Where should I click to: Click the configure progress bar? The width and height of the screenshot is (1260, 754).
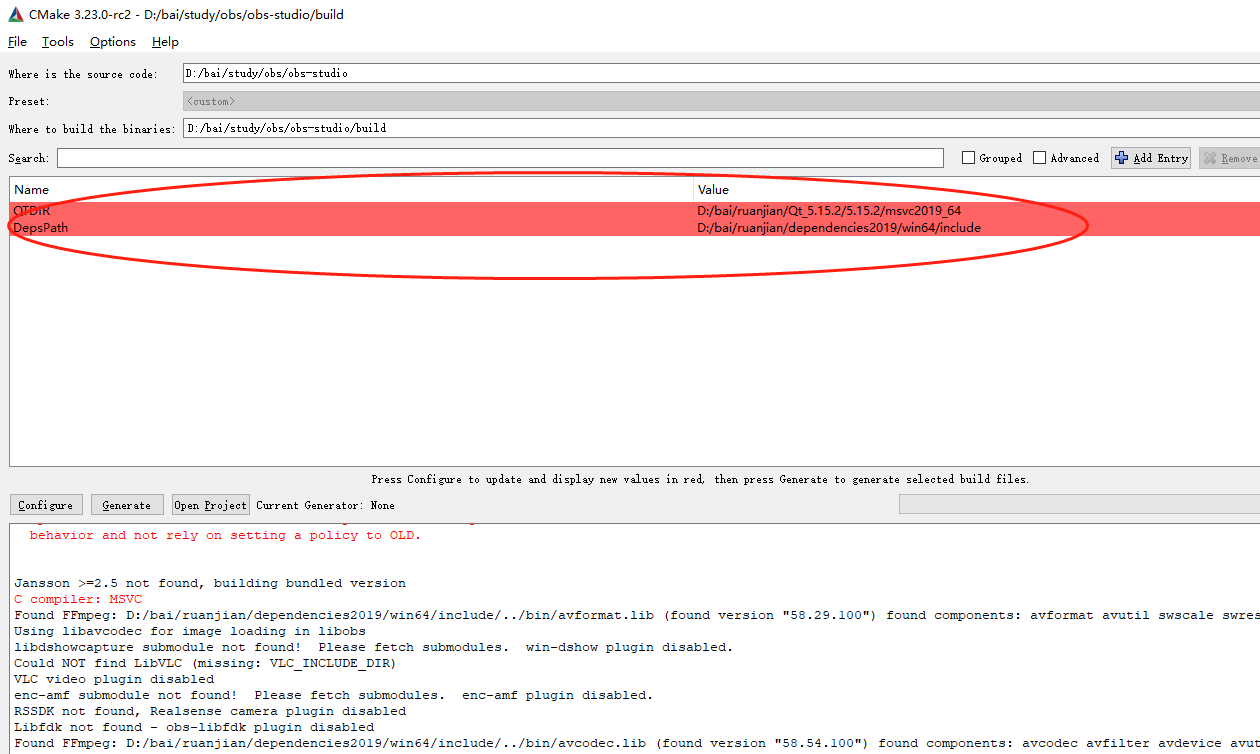tap(1079, 505)
